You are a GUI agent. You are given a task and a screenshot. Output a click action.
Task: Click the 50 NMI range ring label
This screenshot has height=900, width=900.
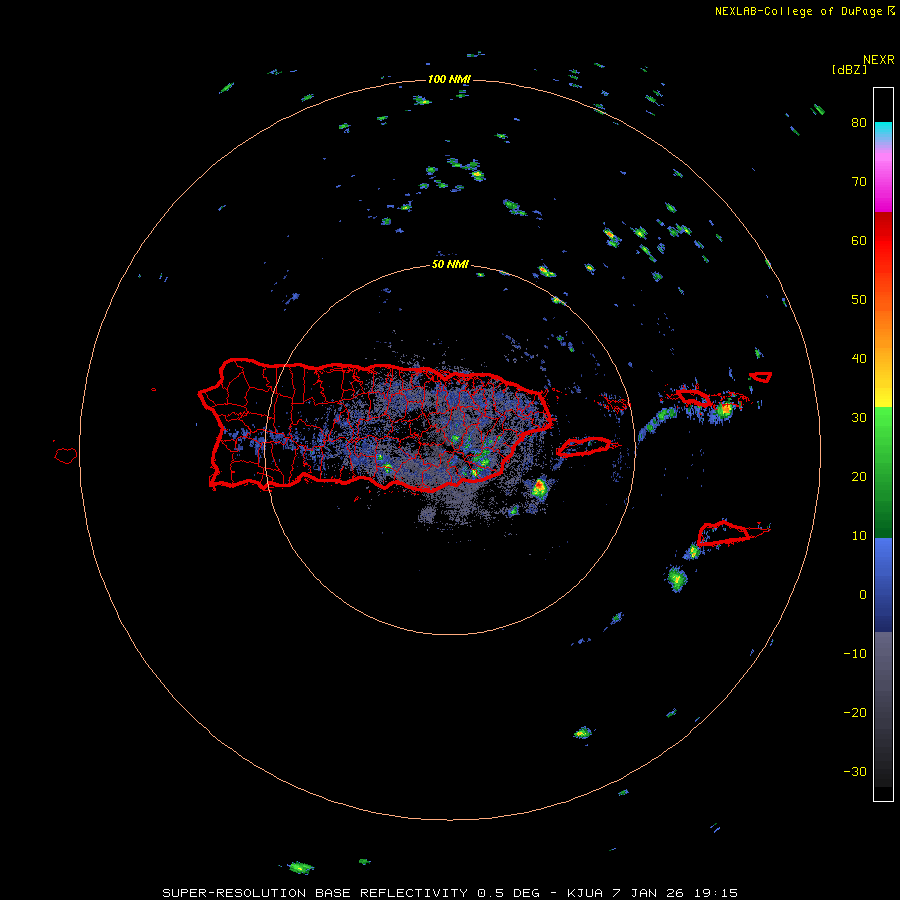[450, 265]
